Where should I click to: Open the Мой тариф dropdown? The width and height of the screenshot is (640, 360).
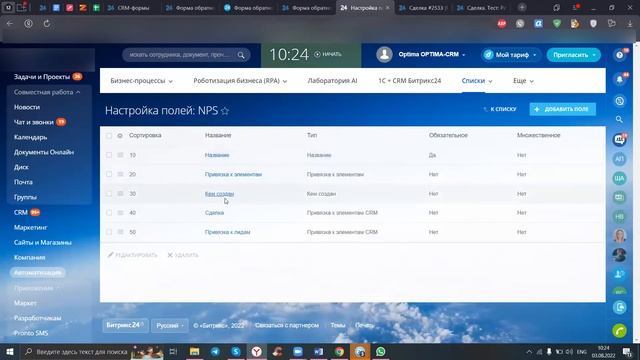510,55
